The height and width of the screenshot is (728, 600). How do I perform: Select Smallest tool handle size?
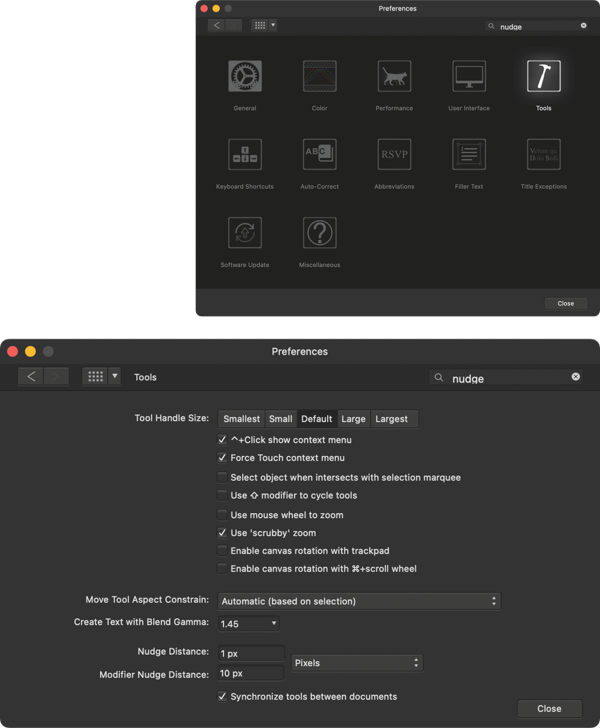pyautogui.click(x=241, y=419)
